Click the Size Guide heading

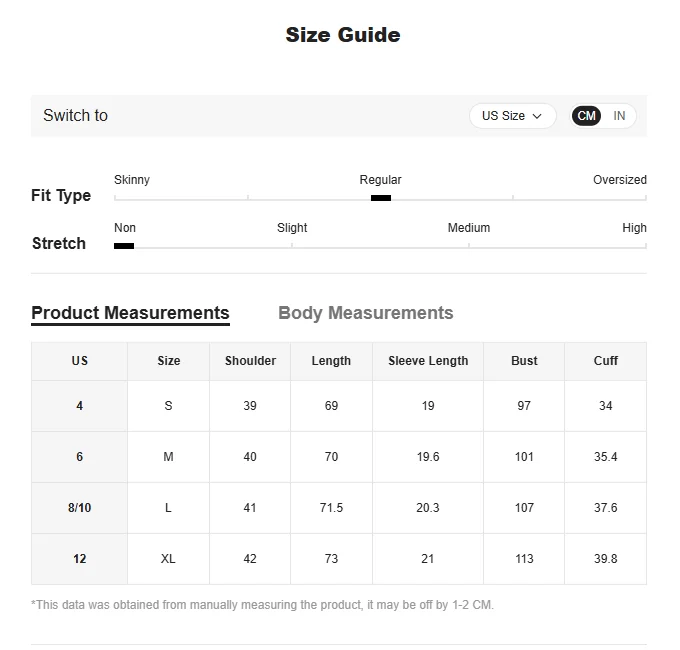tap(343, 35)
